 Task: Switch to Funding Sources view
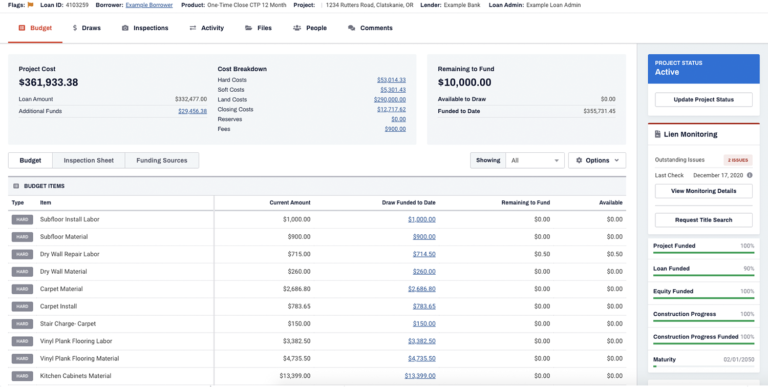pos(162,160)
